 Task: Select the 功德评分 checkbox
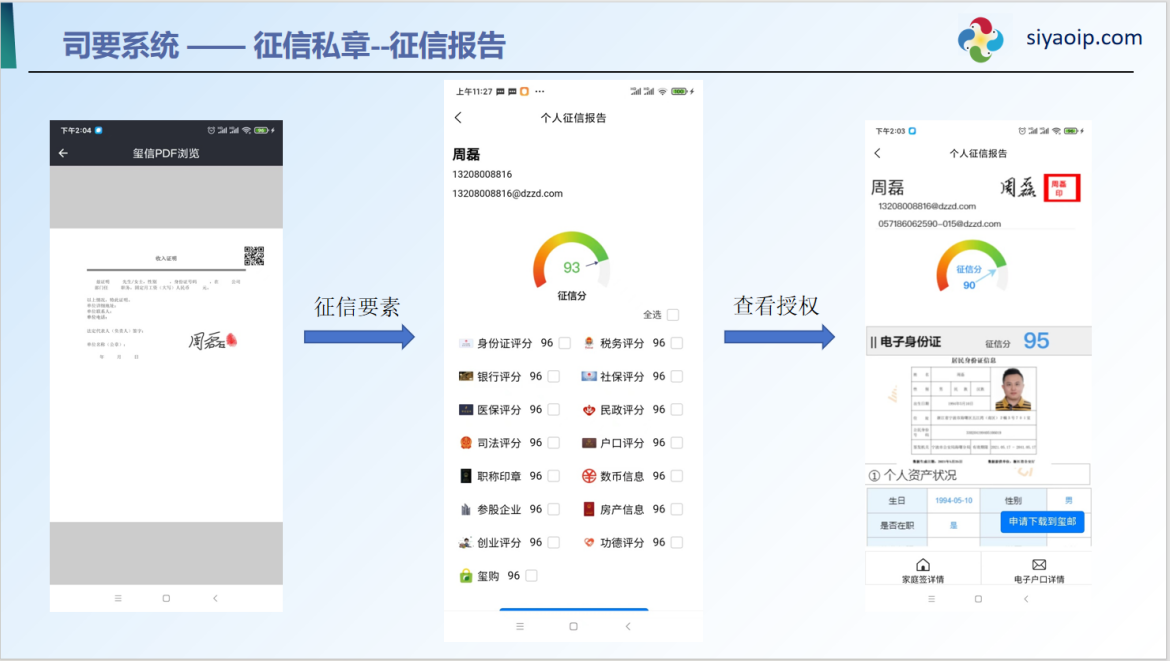pos(677,542)
